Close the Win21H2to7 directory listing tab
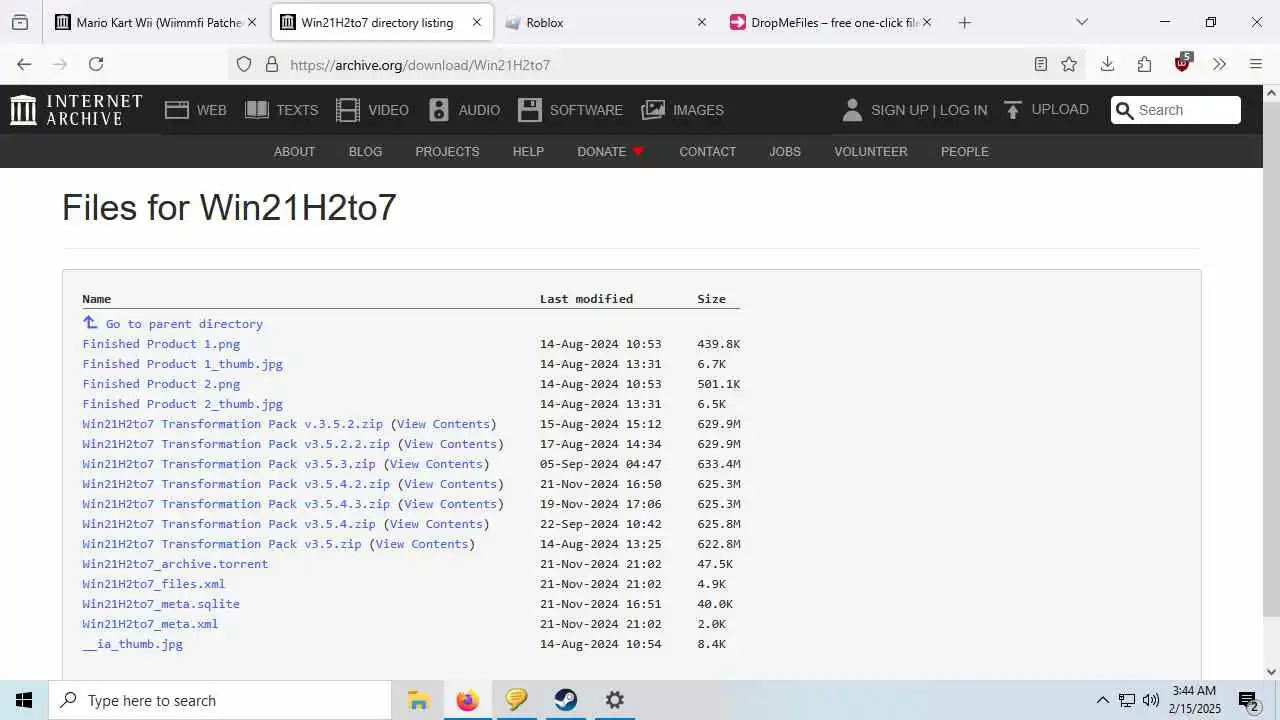1280x720 pixels. [x=476, y=22]
